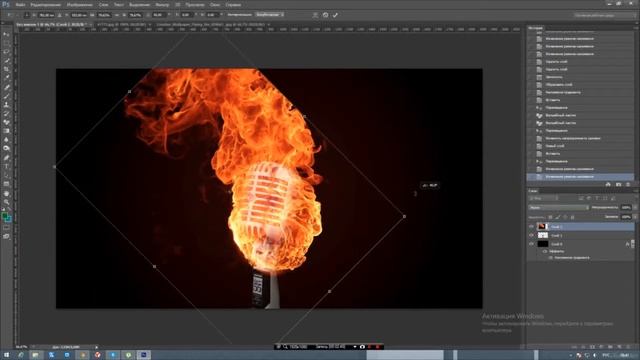
Task: Switch to warp mode in options bar
Action: (x=315, y=15)
